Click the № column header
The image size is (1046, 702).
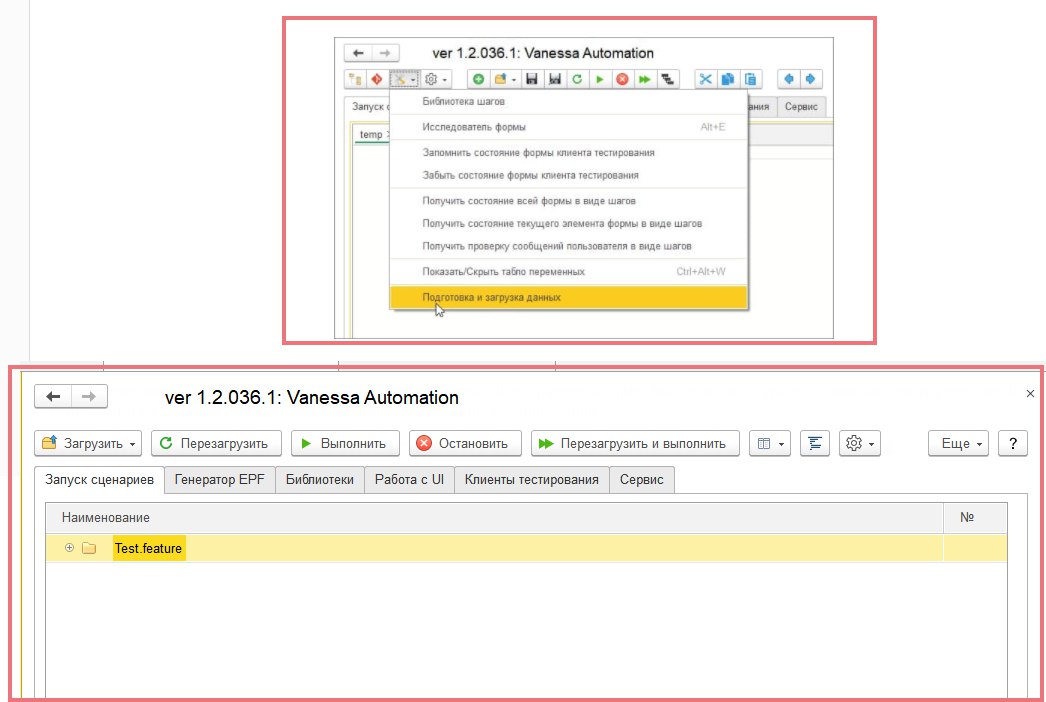point(975,517)
